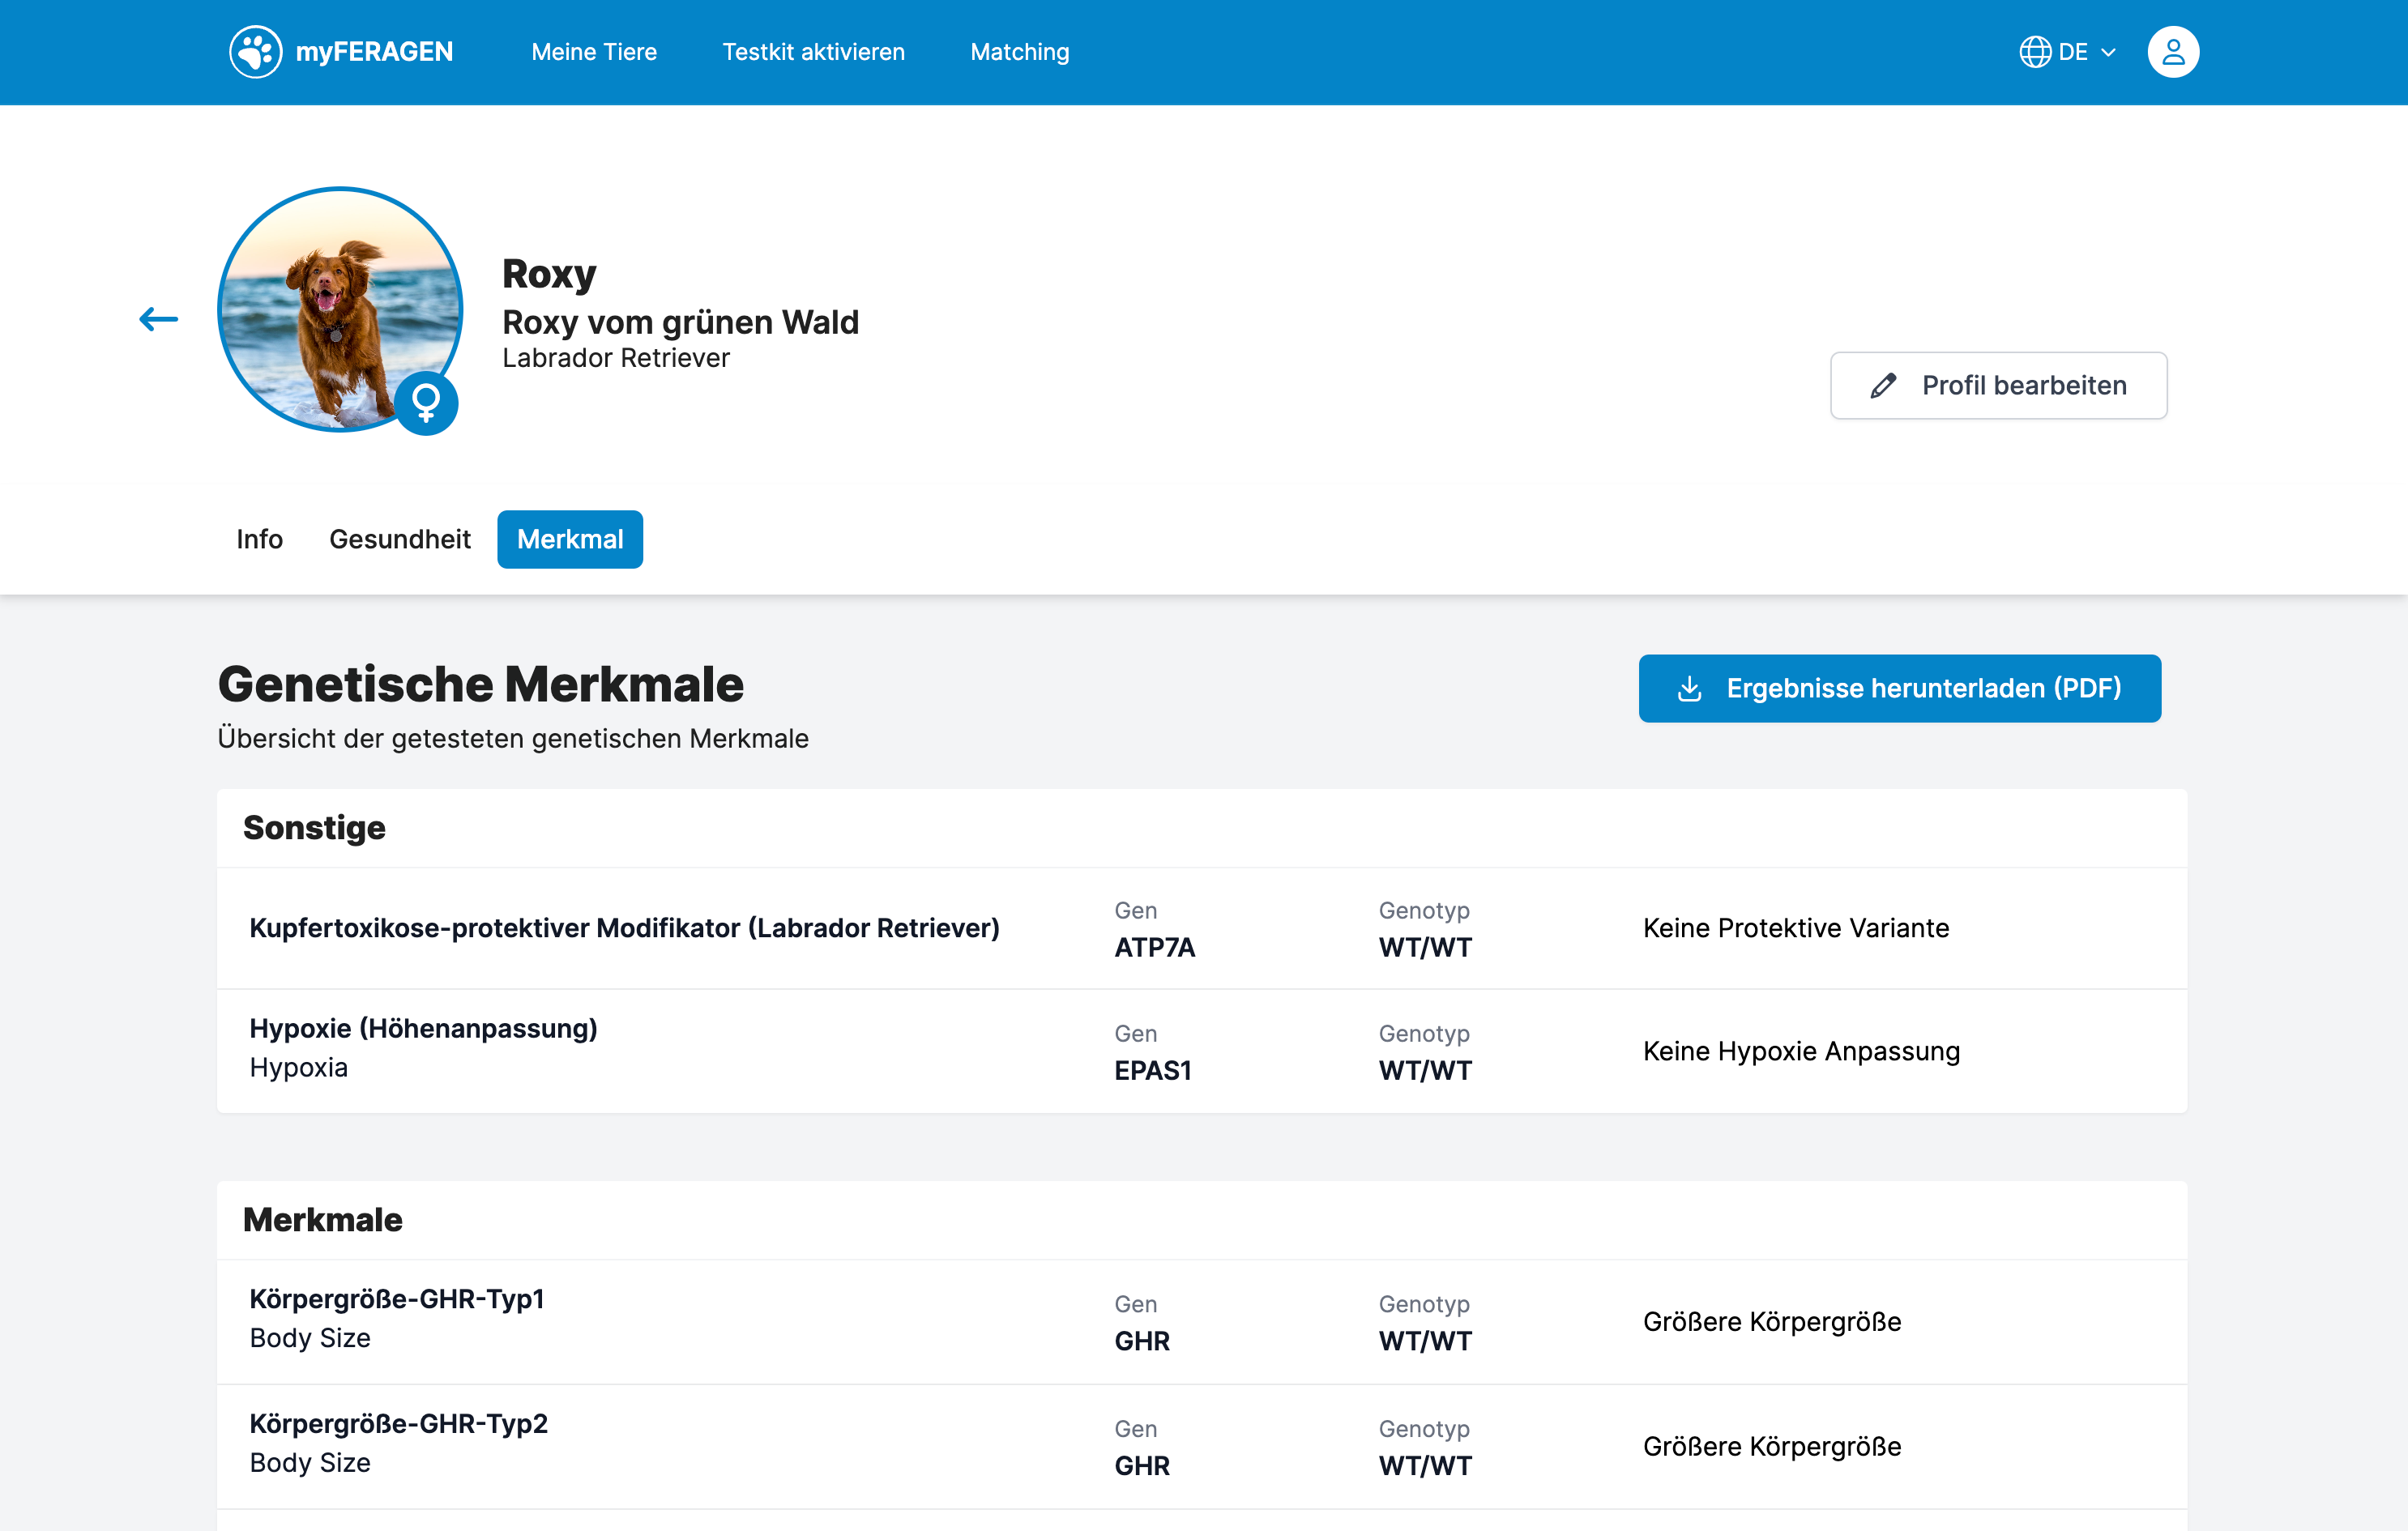Viewport: 2408px width, 1531px height.
Task: Click the female gender symbol badge
Action: point(426,403)
